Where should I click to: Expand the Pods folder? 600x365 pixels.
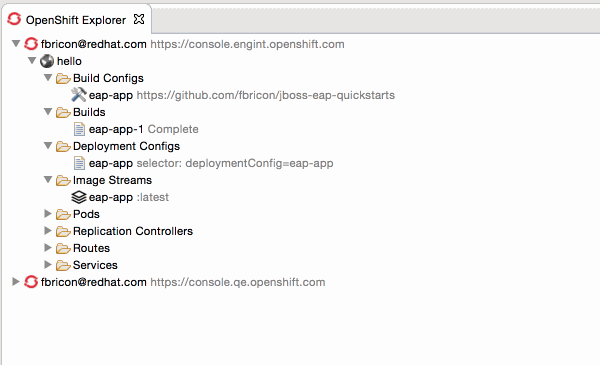click(x=48, y=213)
